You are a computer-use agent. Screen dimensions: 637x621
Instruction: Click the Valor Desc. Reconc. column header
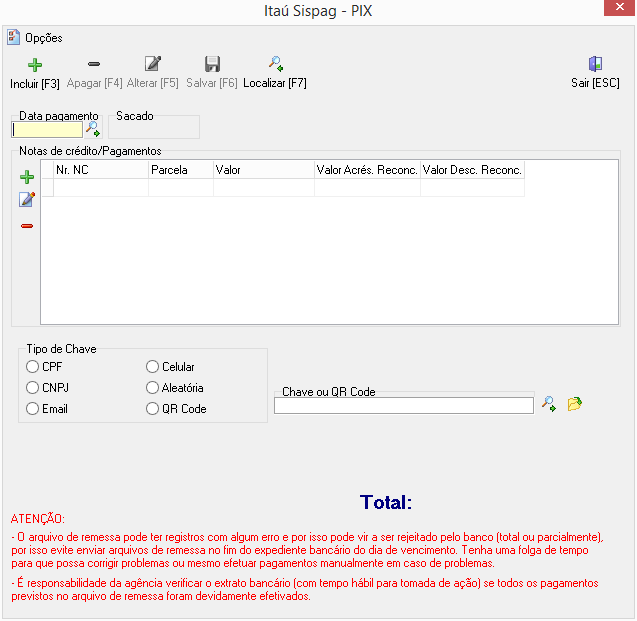click(x=472, y=170)
